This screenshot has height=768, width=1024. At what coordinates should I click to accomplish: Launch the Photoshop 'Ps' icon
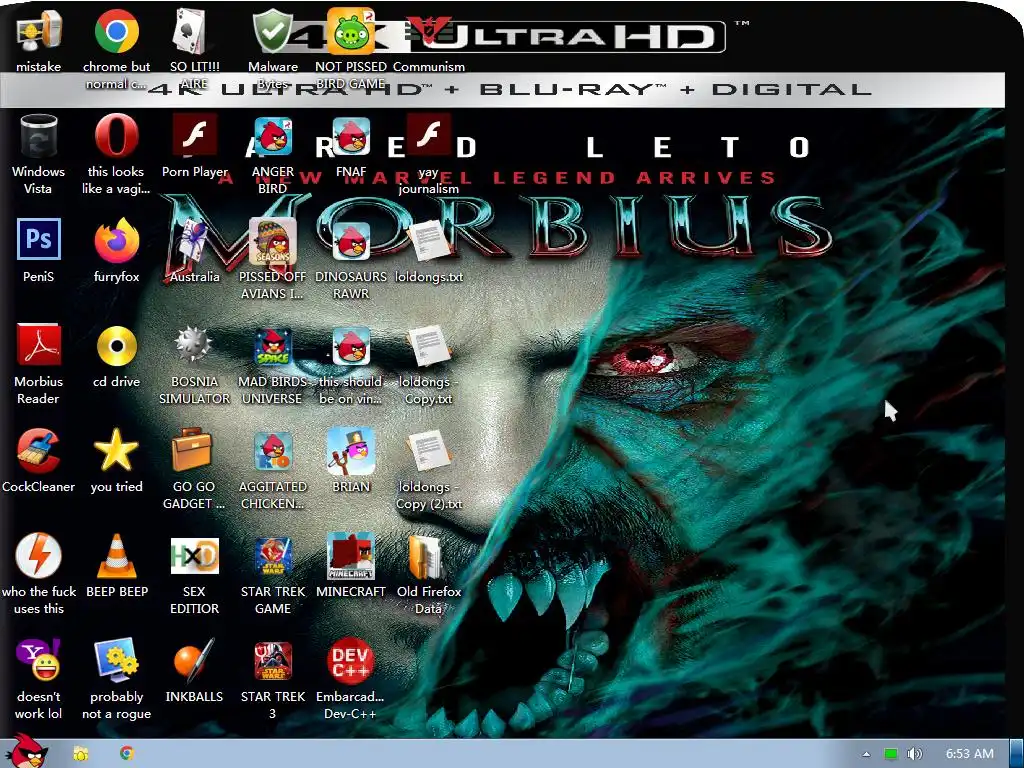click(39, 239)
